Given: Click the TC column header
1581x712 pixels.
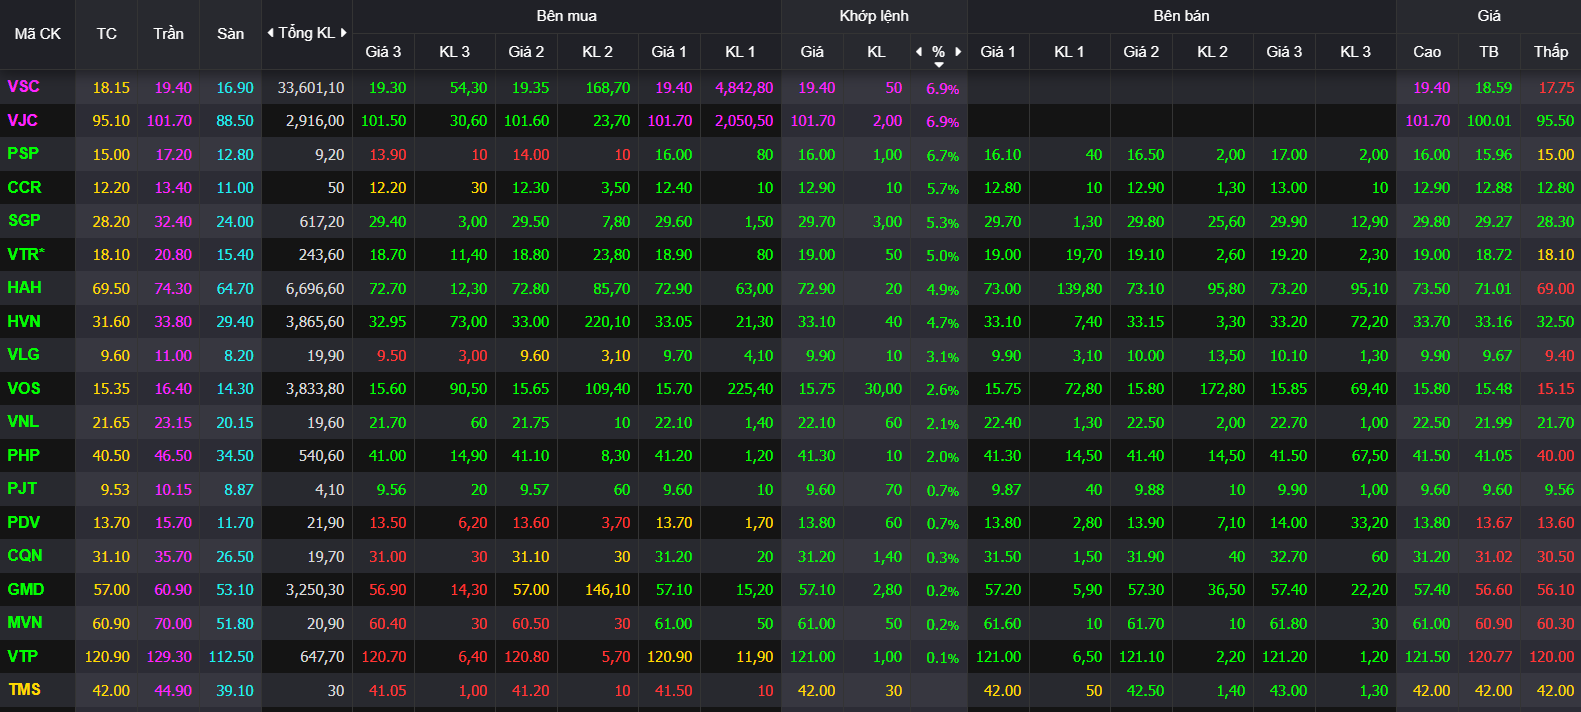Looking at the screenshot, I should (x=107, y=33).
